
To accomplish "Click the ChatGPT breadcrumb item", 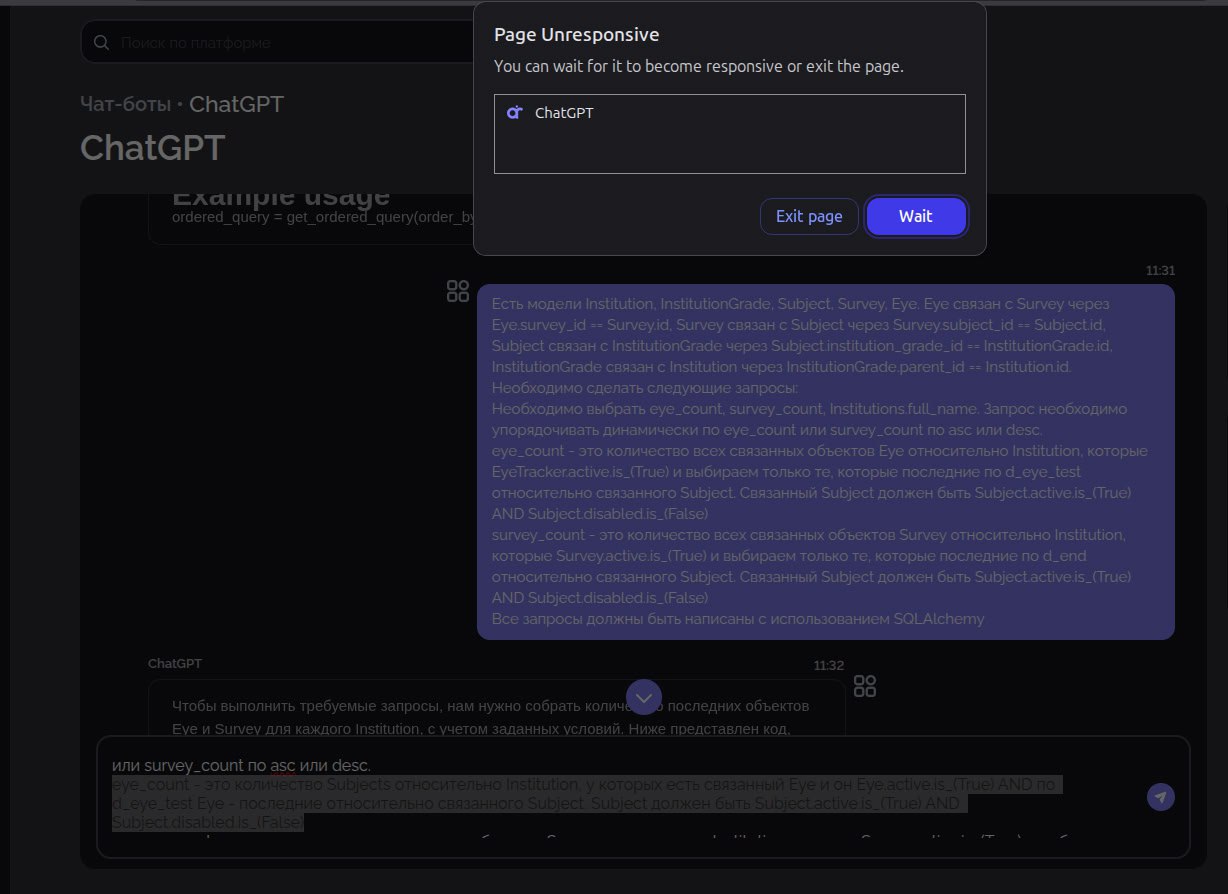I will [237, 104].
